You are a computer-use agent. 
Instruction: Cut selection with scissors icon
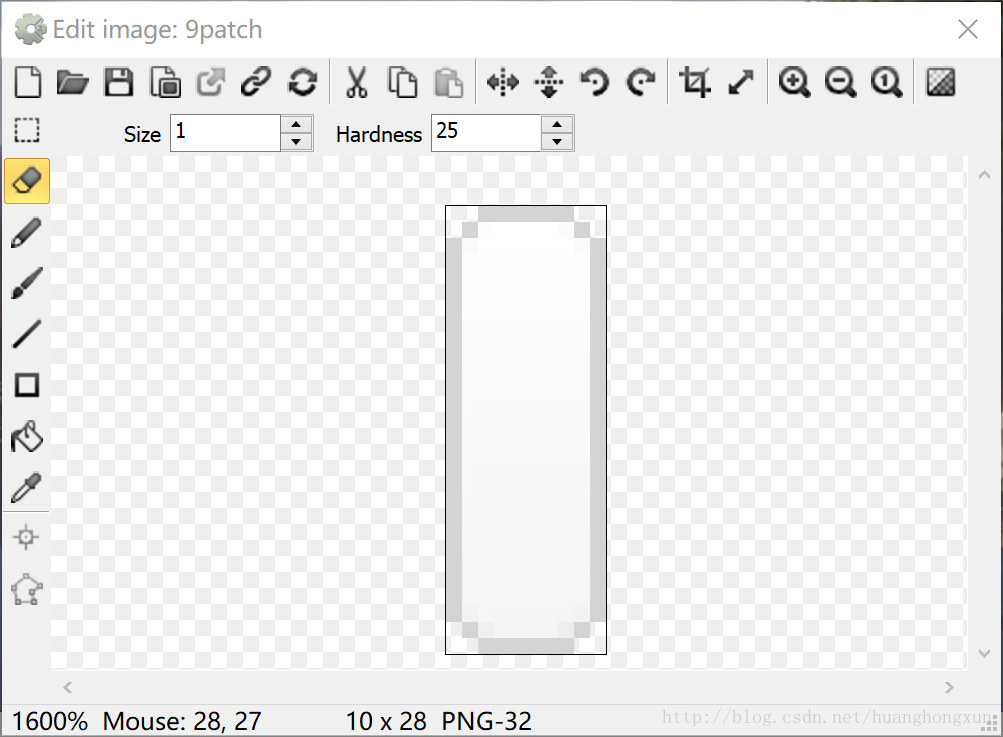[x=356, y=82]
